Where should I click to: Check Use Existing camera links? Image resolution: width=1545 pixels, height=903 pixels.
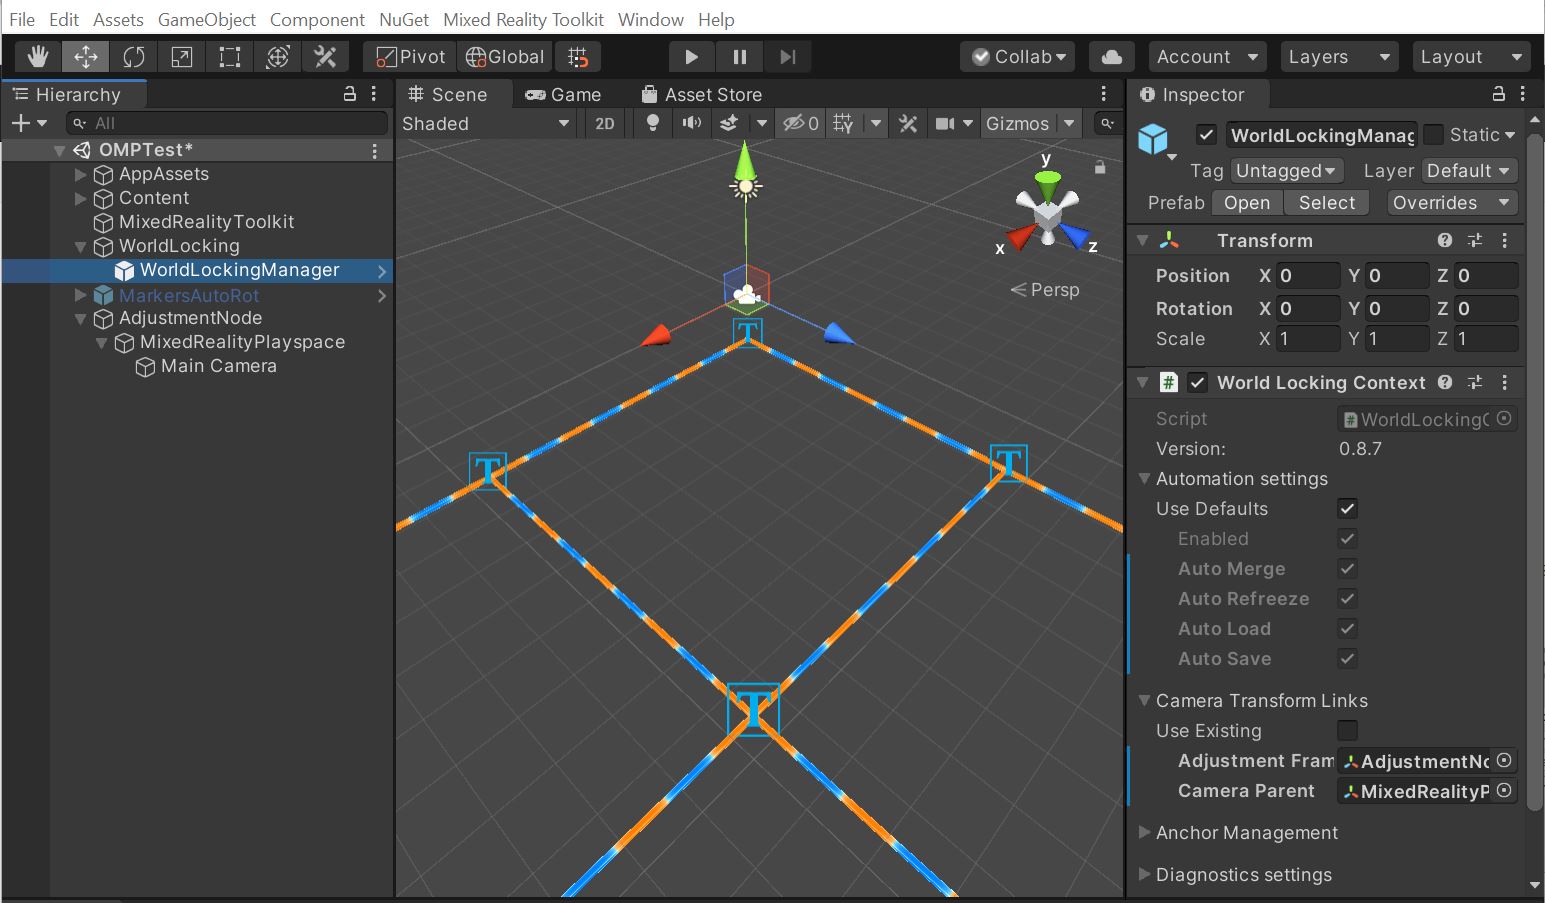tap(1347, 730)
